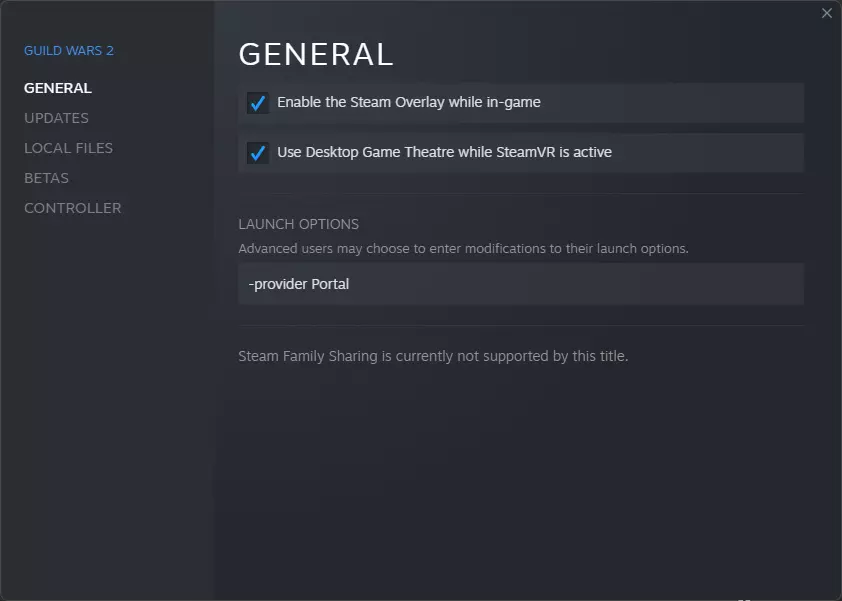Click the Launch Options section label
The image size is (842, 601).
[x=298, y=224]
